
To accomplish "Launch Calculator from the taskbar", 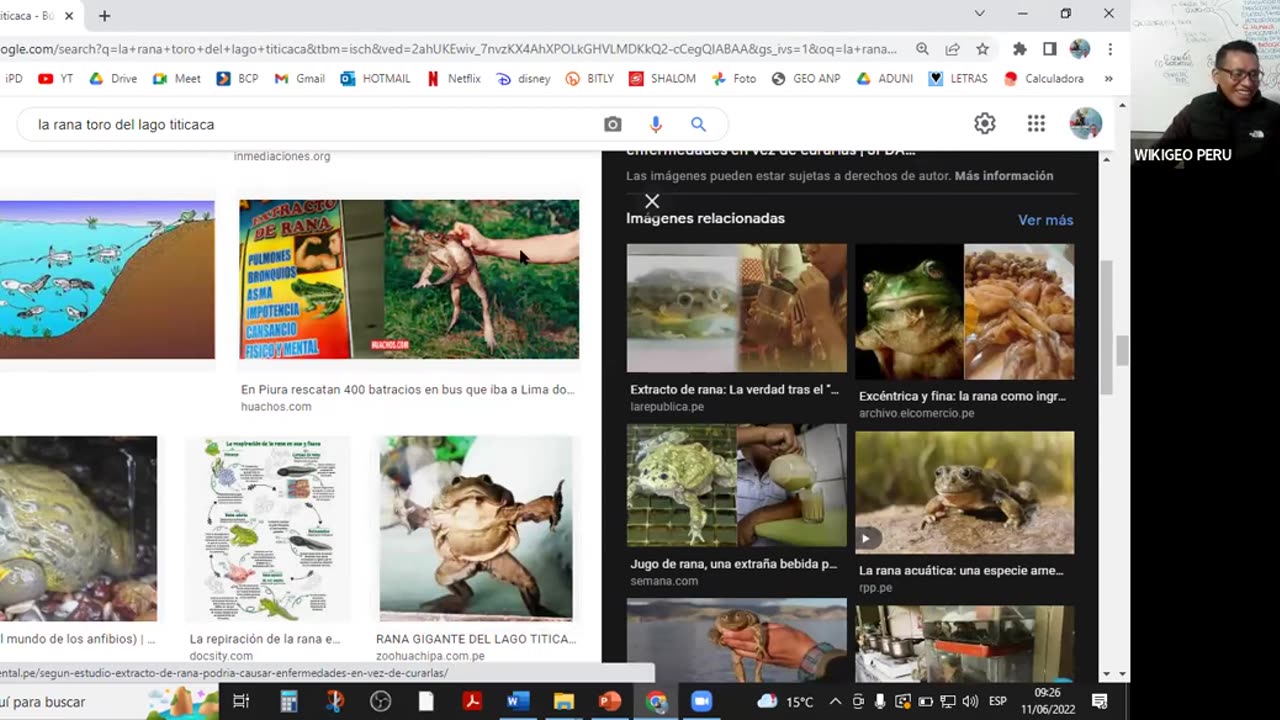I will click(289, 702).
